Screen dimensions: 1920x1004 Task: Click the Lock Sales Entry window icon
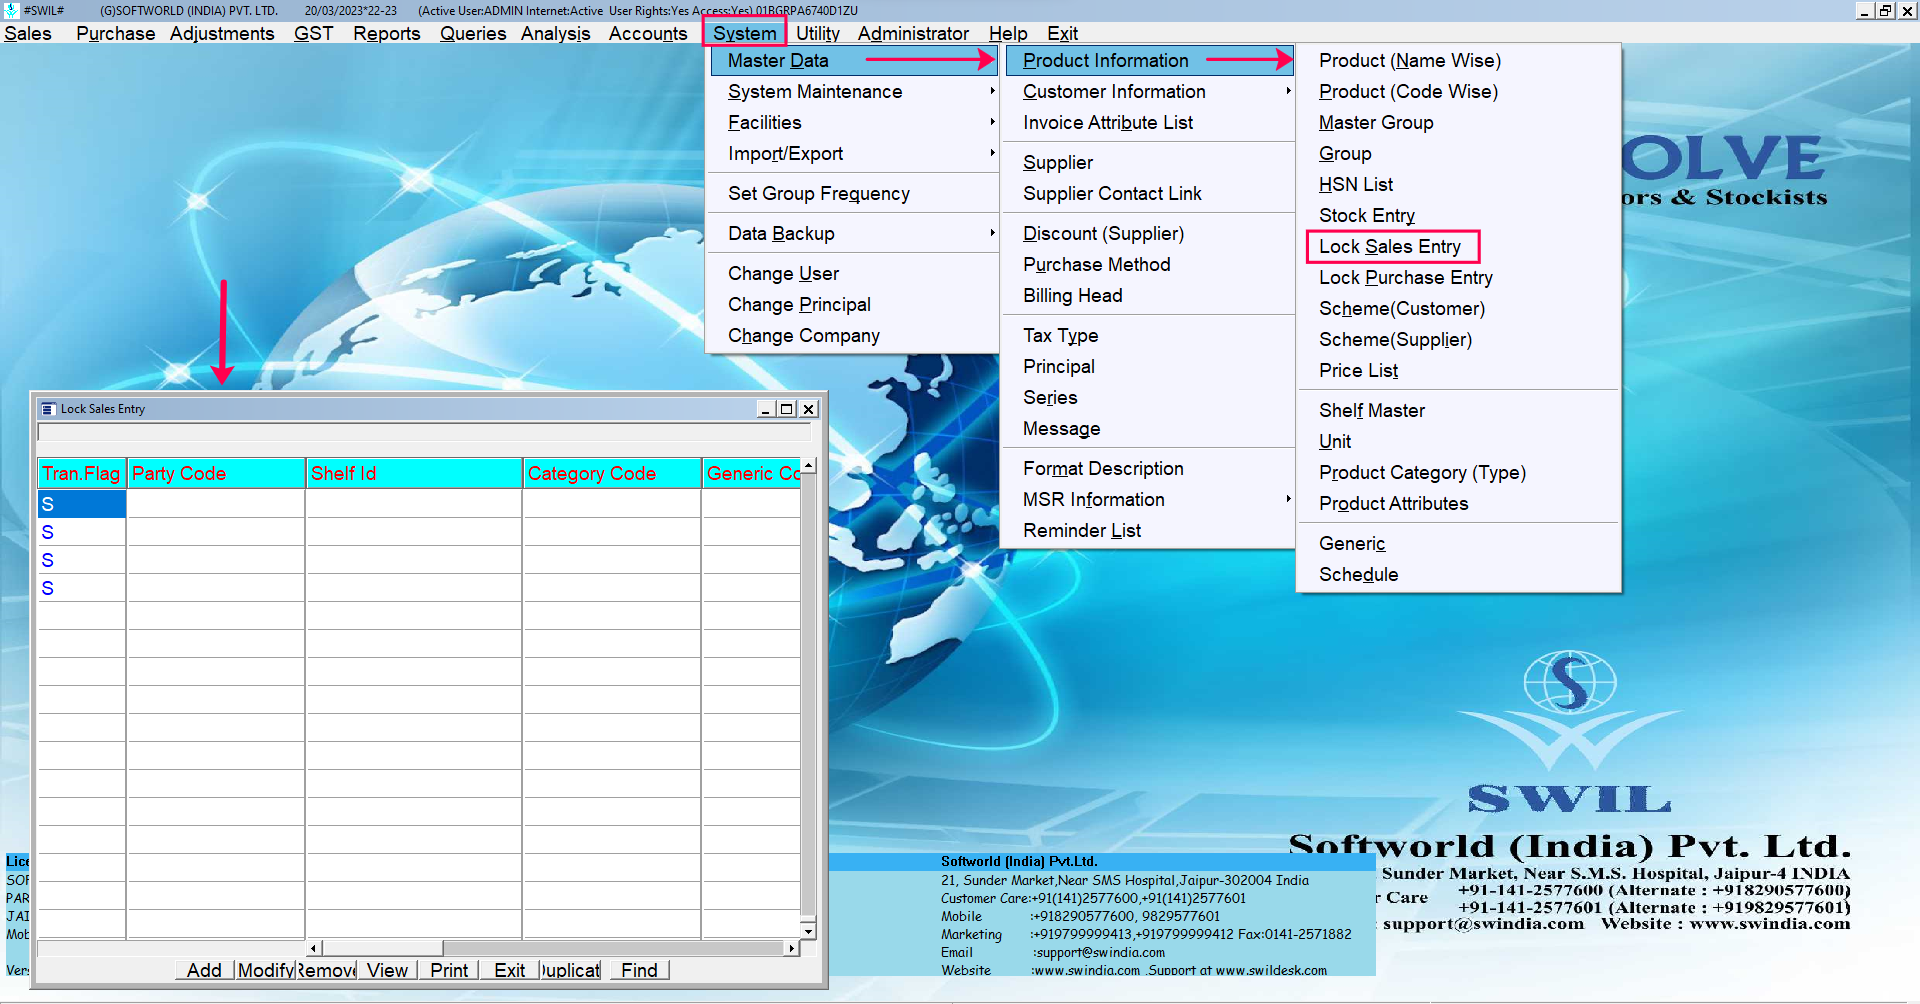click(47, 409)
